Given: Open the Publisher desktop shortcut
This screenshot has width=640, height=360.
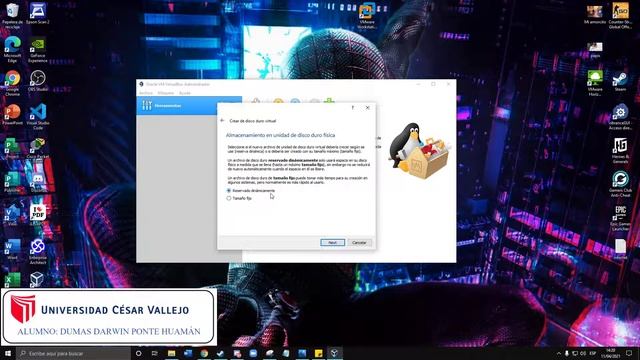Looking at the screenshot, I should click(12, 182).
